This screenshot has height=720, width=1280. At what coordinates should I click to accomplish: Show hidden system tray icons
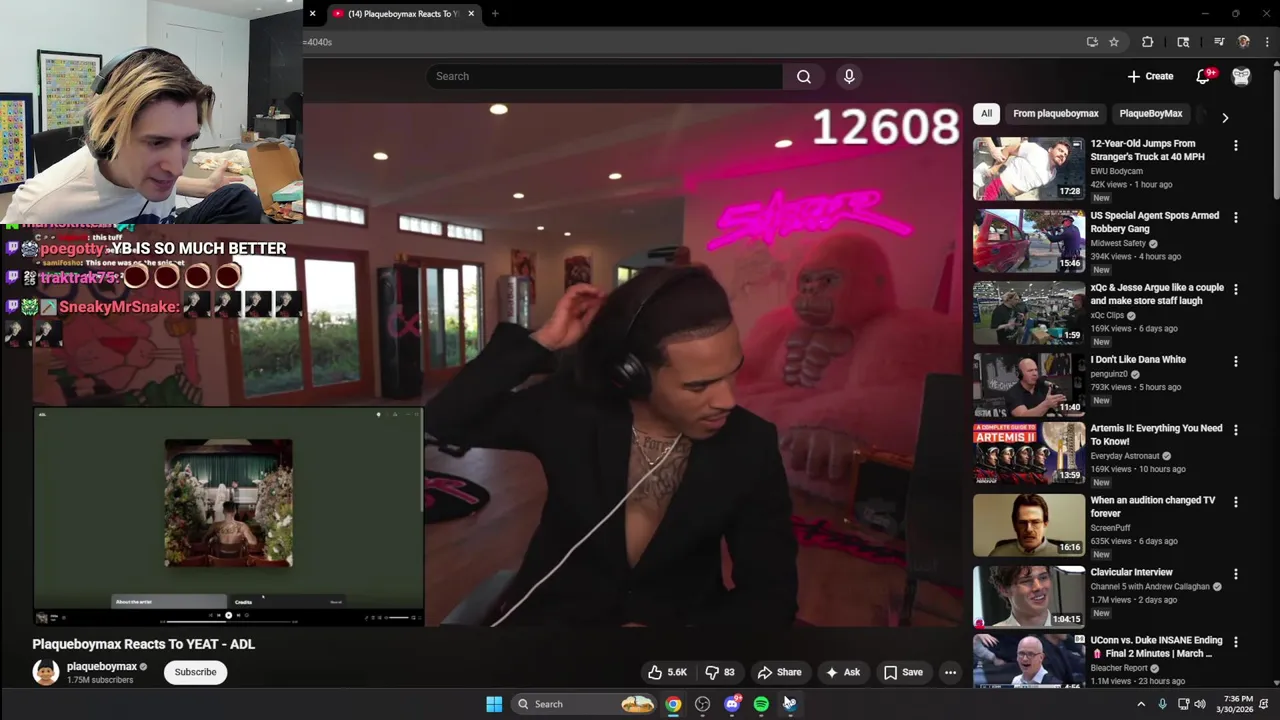click(x=1141, y=704)
